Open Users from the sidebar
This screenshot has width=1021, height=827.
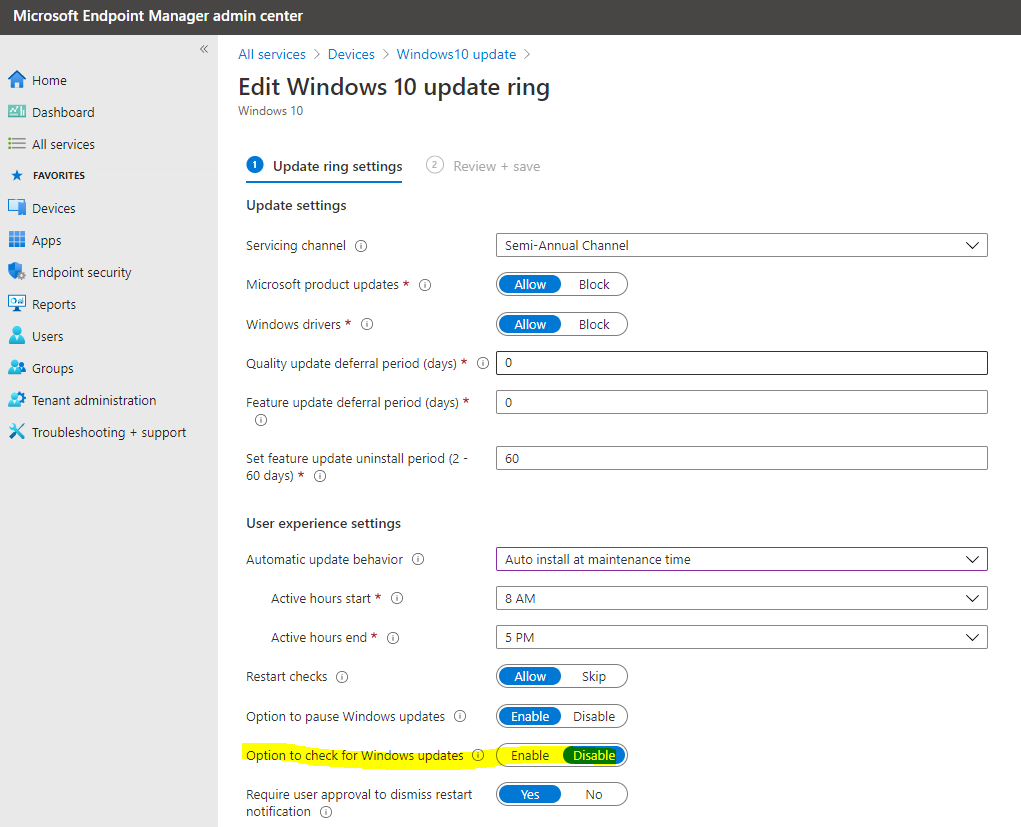coord(48,336)
